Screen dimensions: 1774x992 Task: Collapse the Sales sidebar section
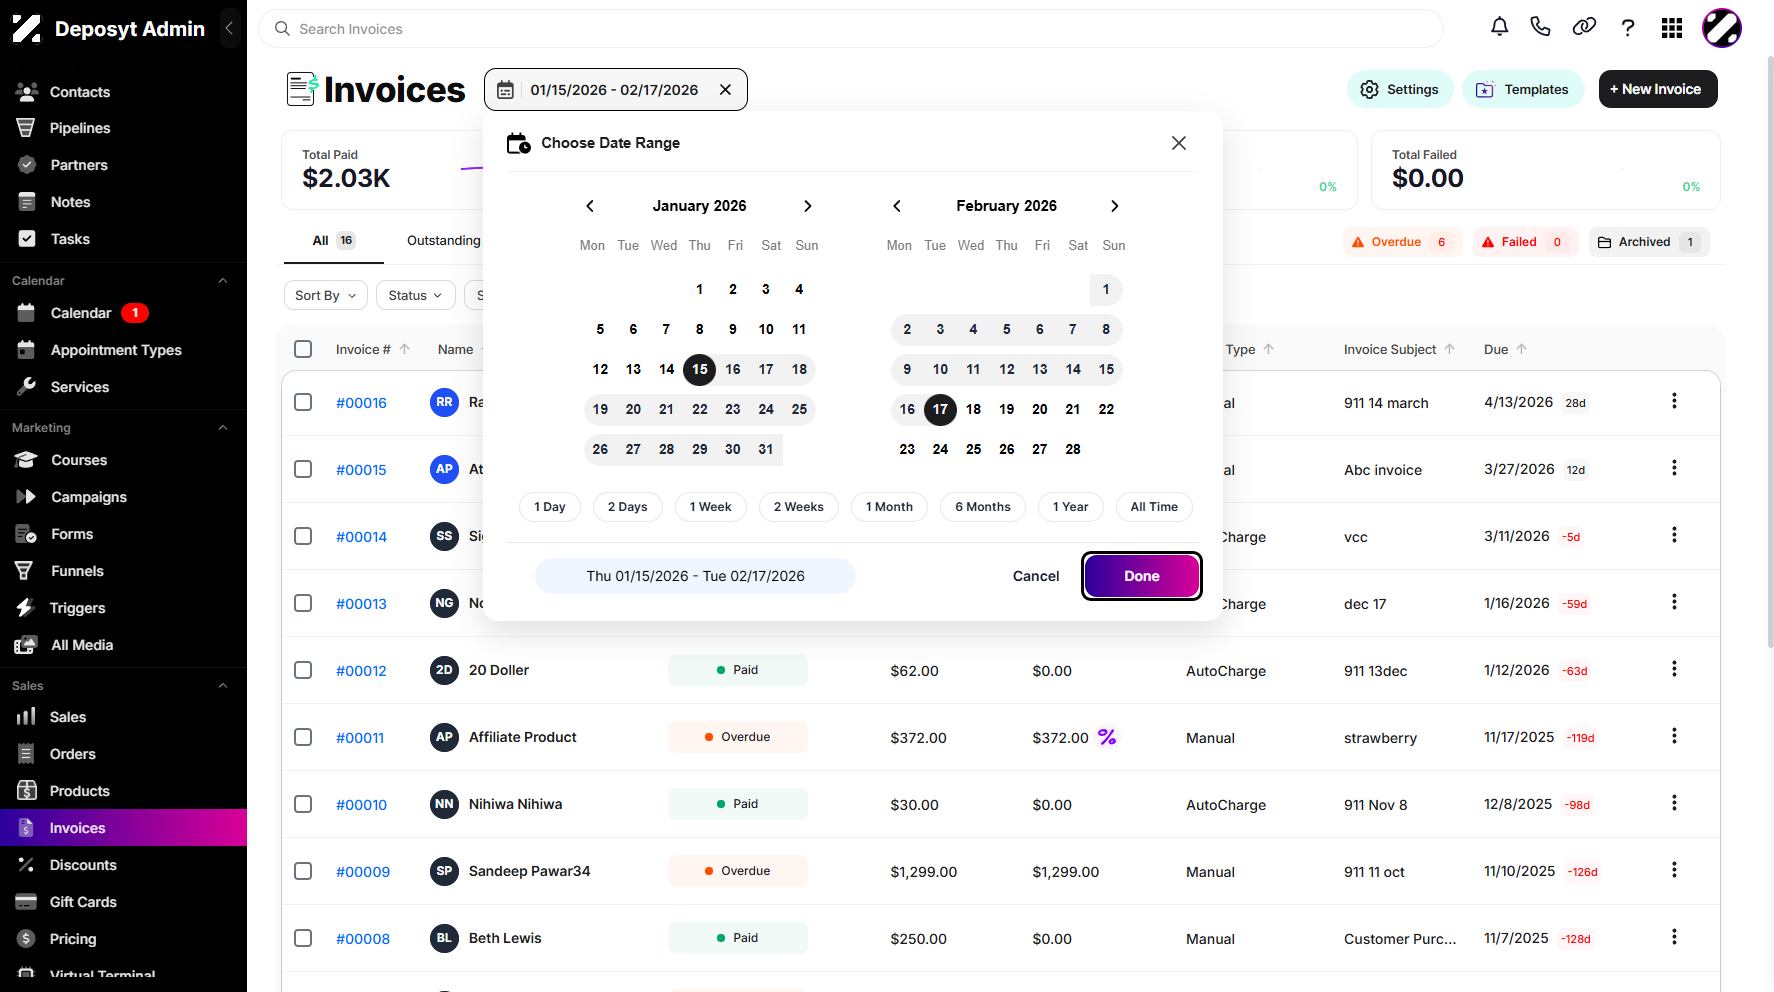tap(223, 686)
